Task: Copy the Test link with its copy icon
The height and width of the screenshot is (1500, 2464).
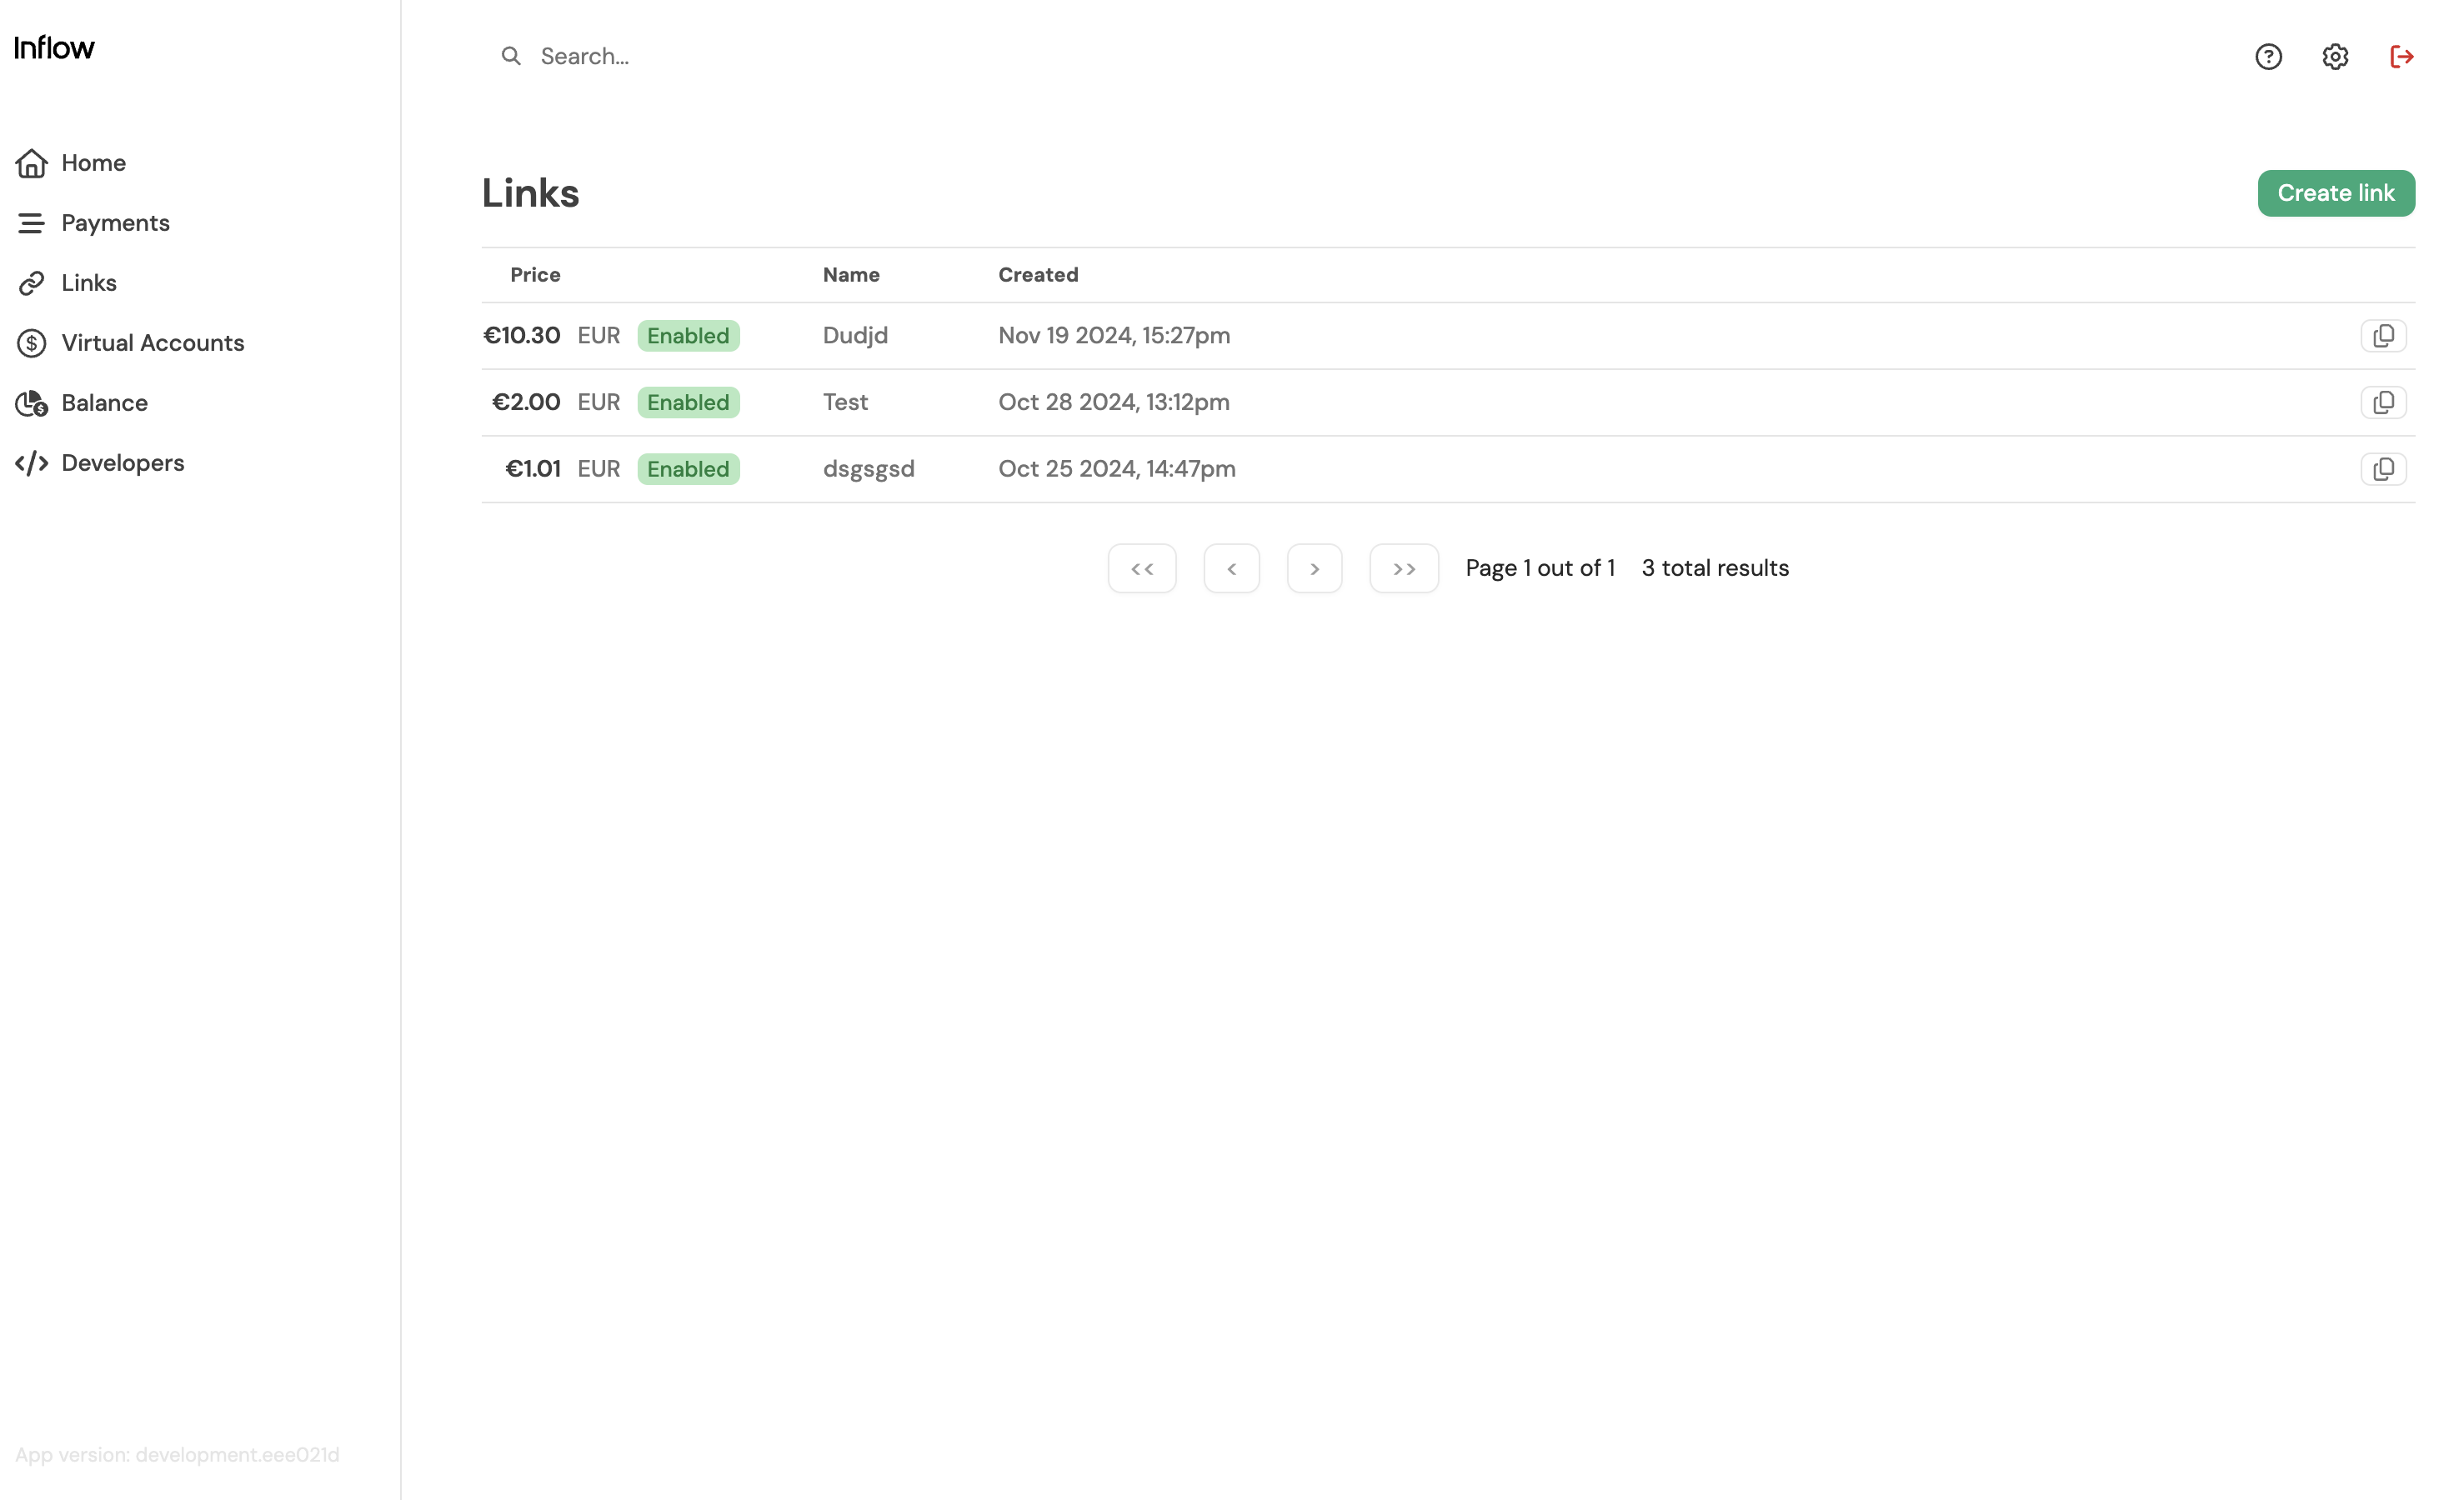Action: (x=2383, y=402)
